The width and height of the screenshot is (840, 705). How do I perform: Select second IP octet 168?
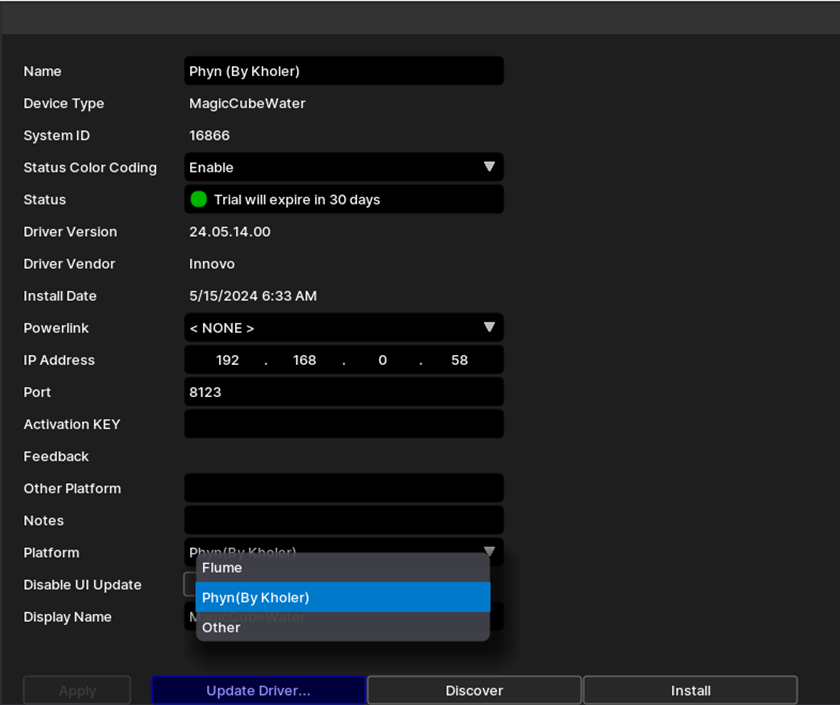304,360
